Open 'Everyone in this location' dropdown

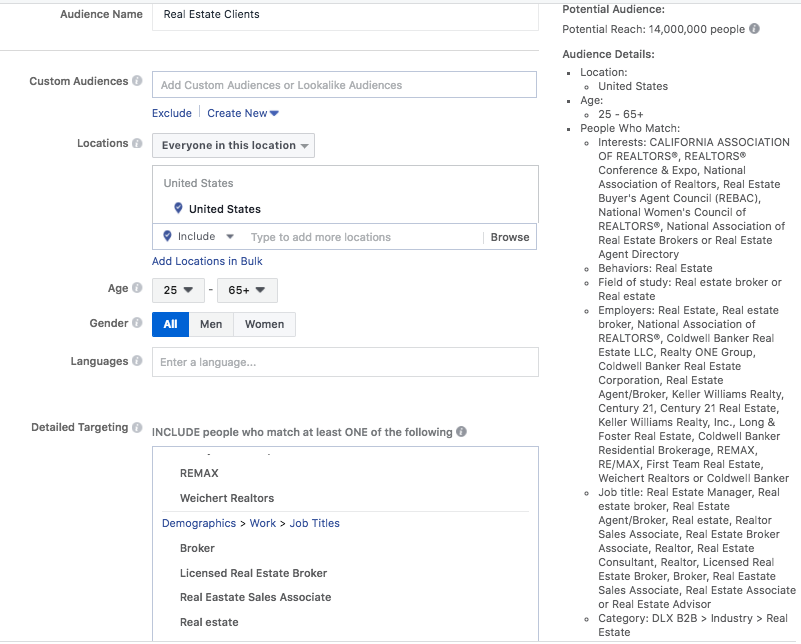[x=233, y=146]
